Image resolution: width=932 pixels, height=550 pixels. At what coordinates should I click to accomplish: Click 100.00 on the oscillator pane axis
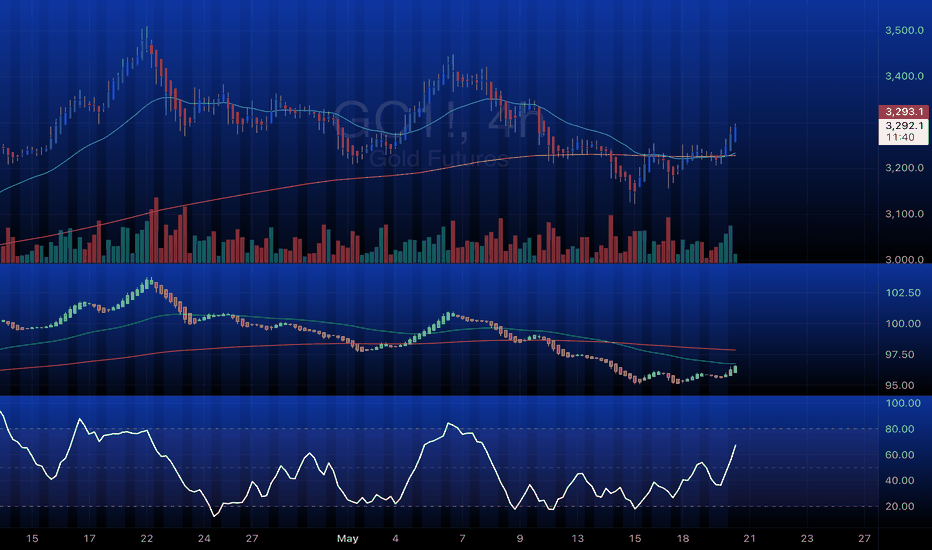click(x=903, y=403)
